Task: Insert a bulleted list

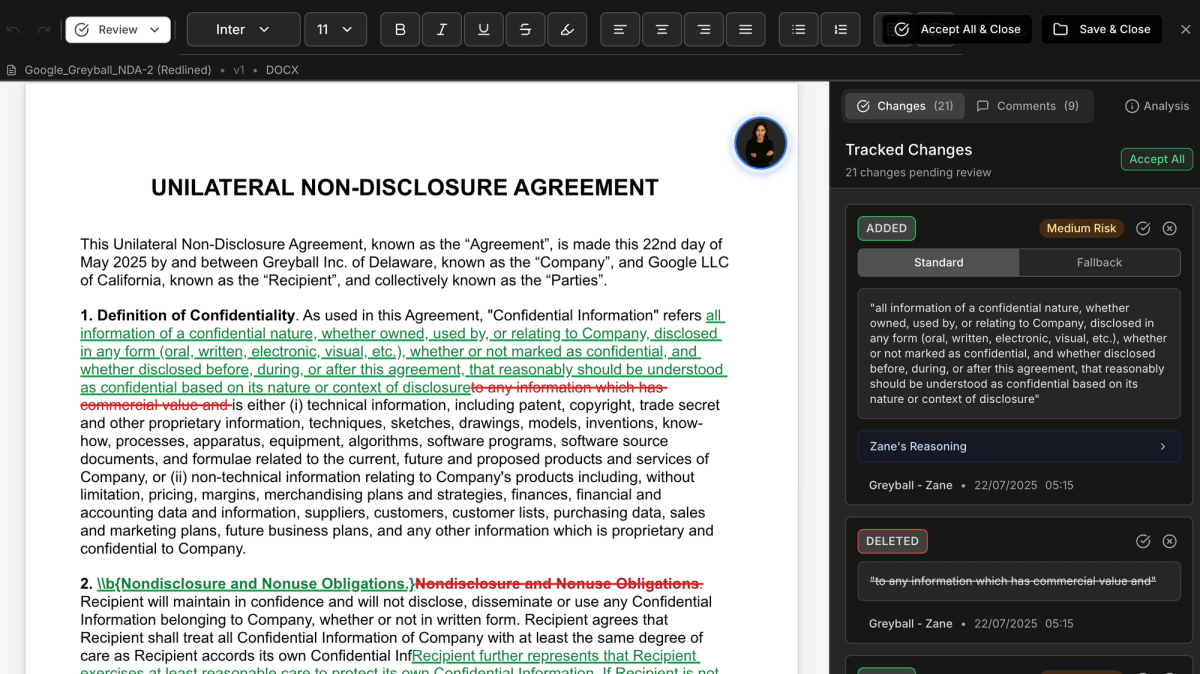Action: 798,30
